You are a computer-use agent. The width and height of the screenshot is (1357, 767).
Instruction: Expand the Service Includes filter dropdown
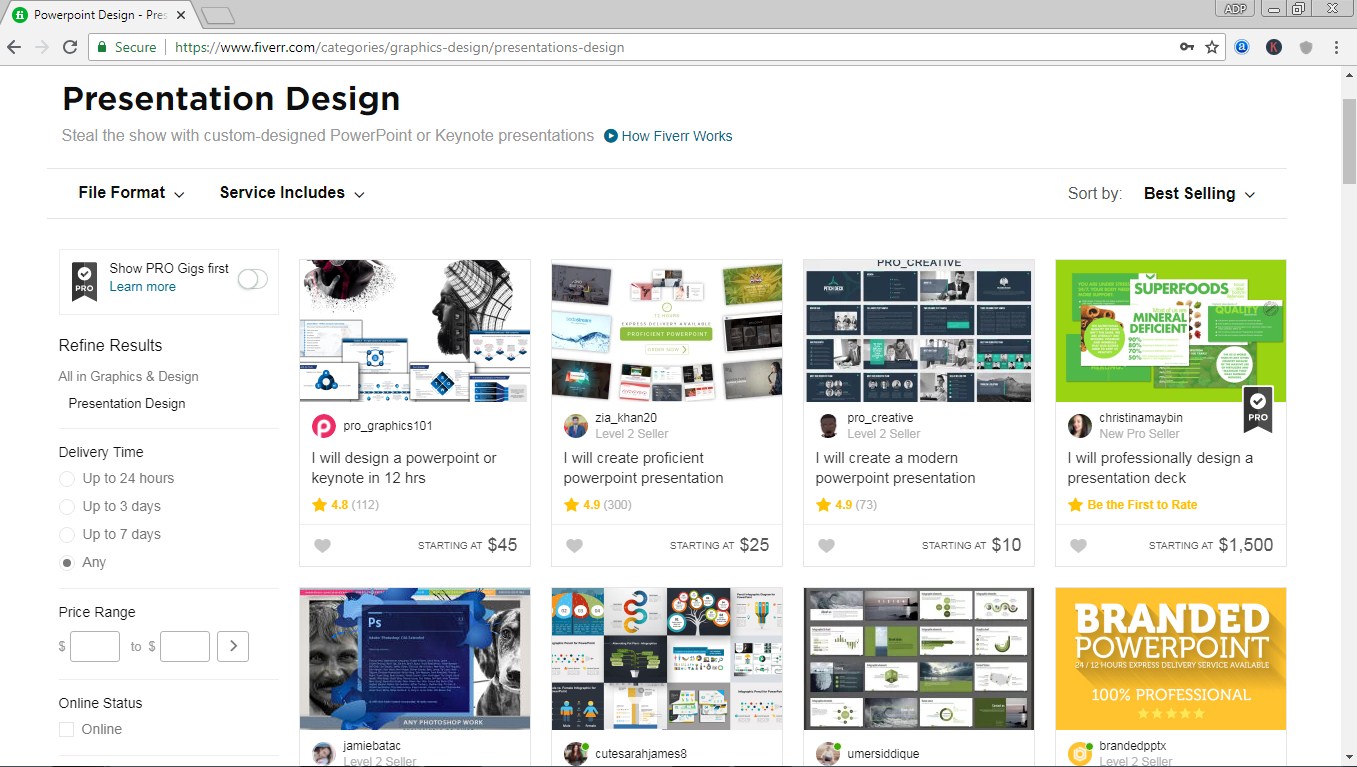292,193
